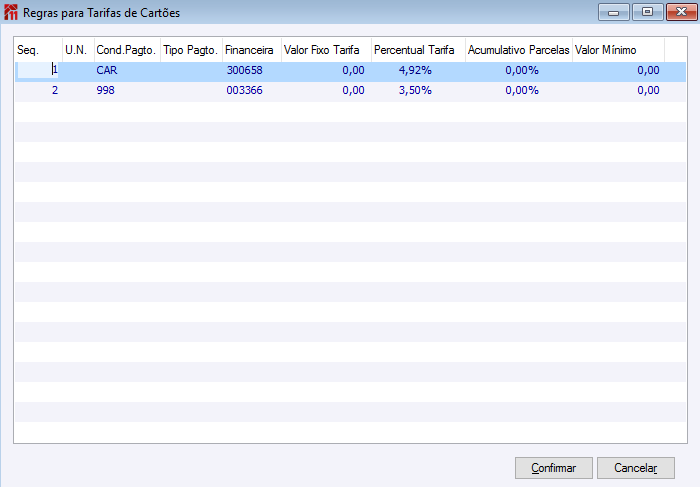Click the application icon in the title bar

(x=11, y=12)
